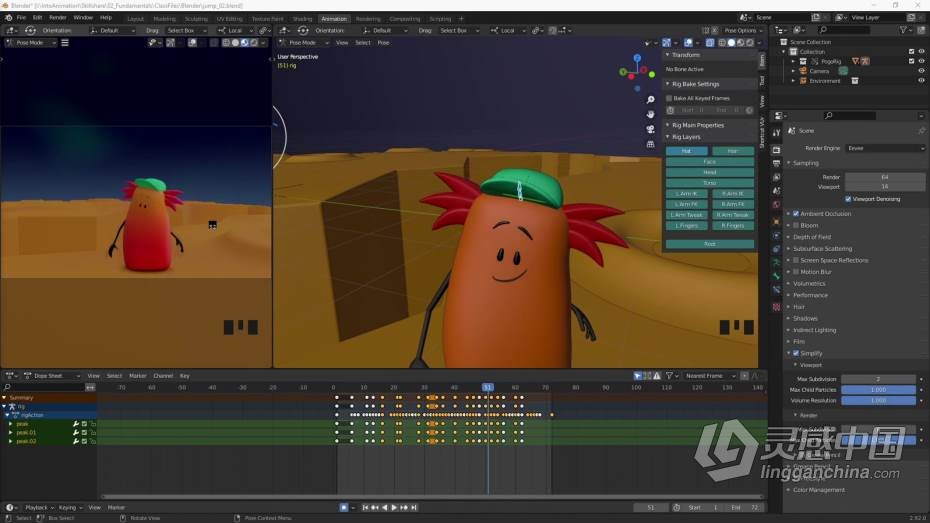The height and width of the screenshot is (523, 930).
Task: Open the Output properties tab icon
Action: 776,163
